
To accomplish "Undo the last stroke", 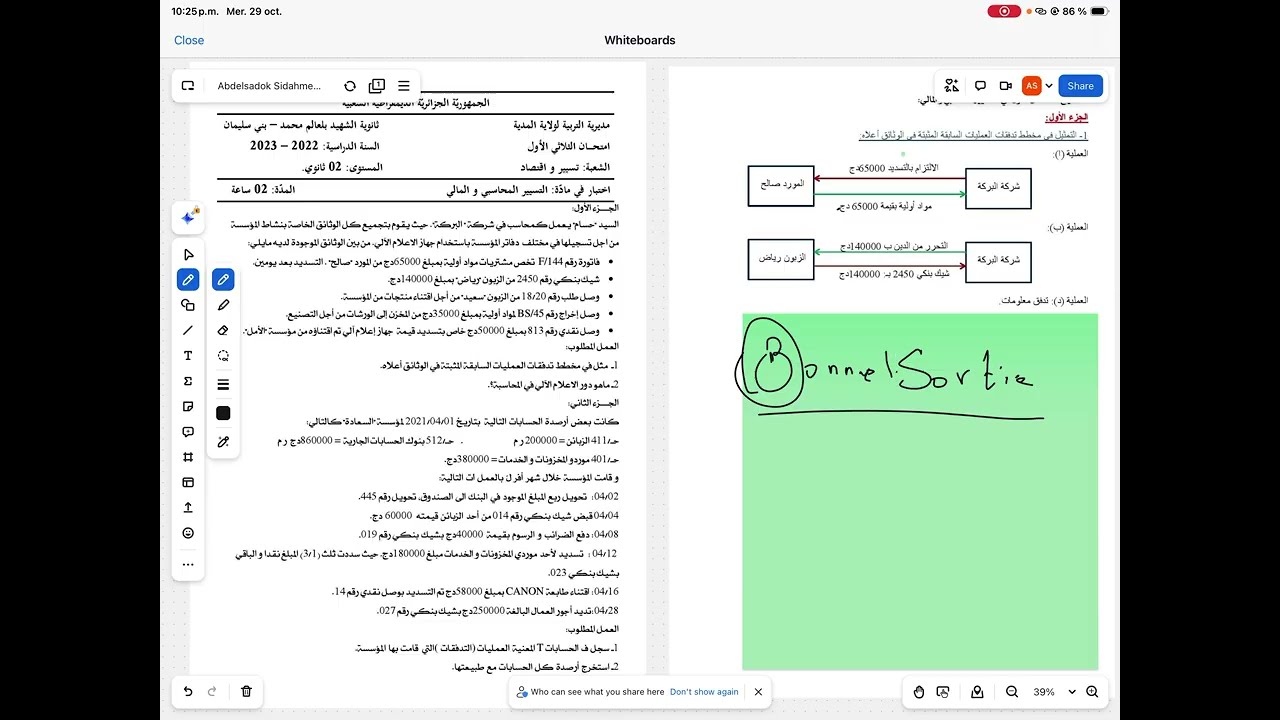I will coord(188,691).
